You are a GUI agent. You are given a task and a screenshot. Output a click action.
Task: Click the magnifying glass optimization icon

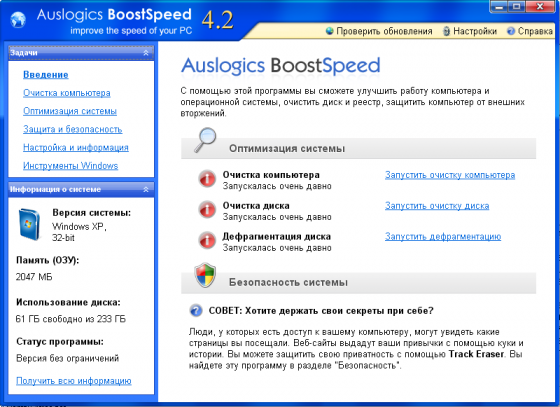point(205,140)
